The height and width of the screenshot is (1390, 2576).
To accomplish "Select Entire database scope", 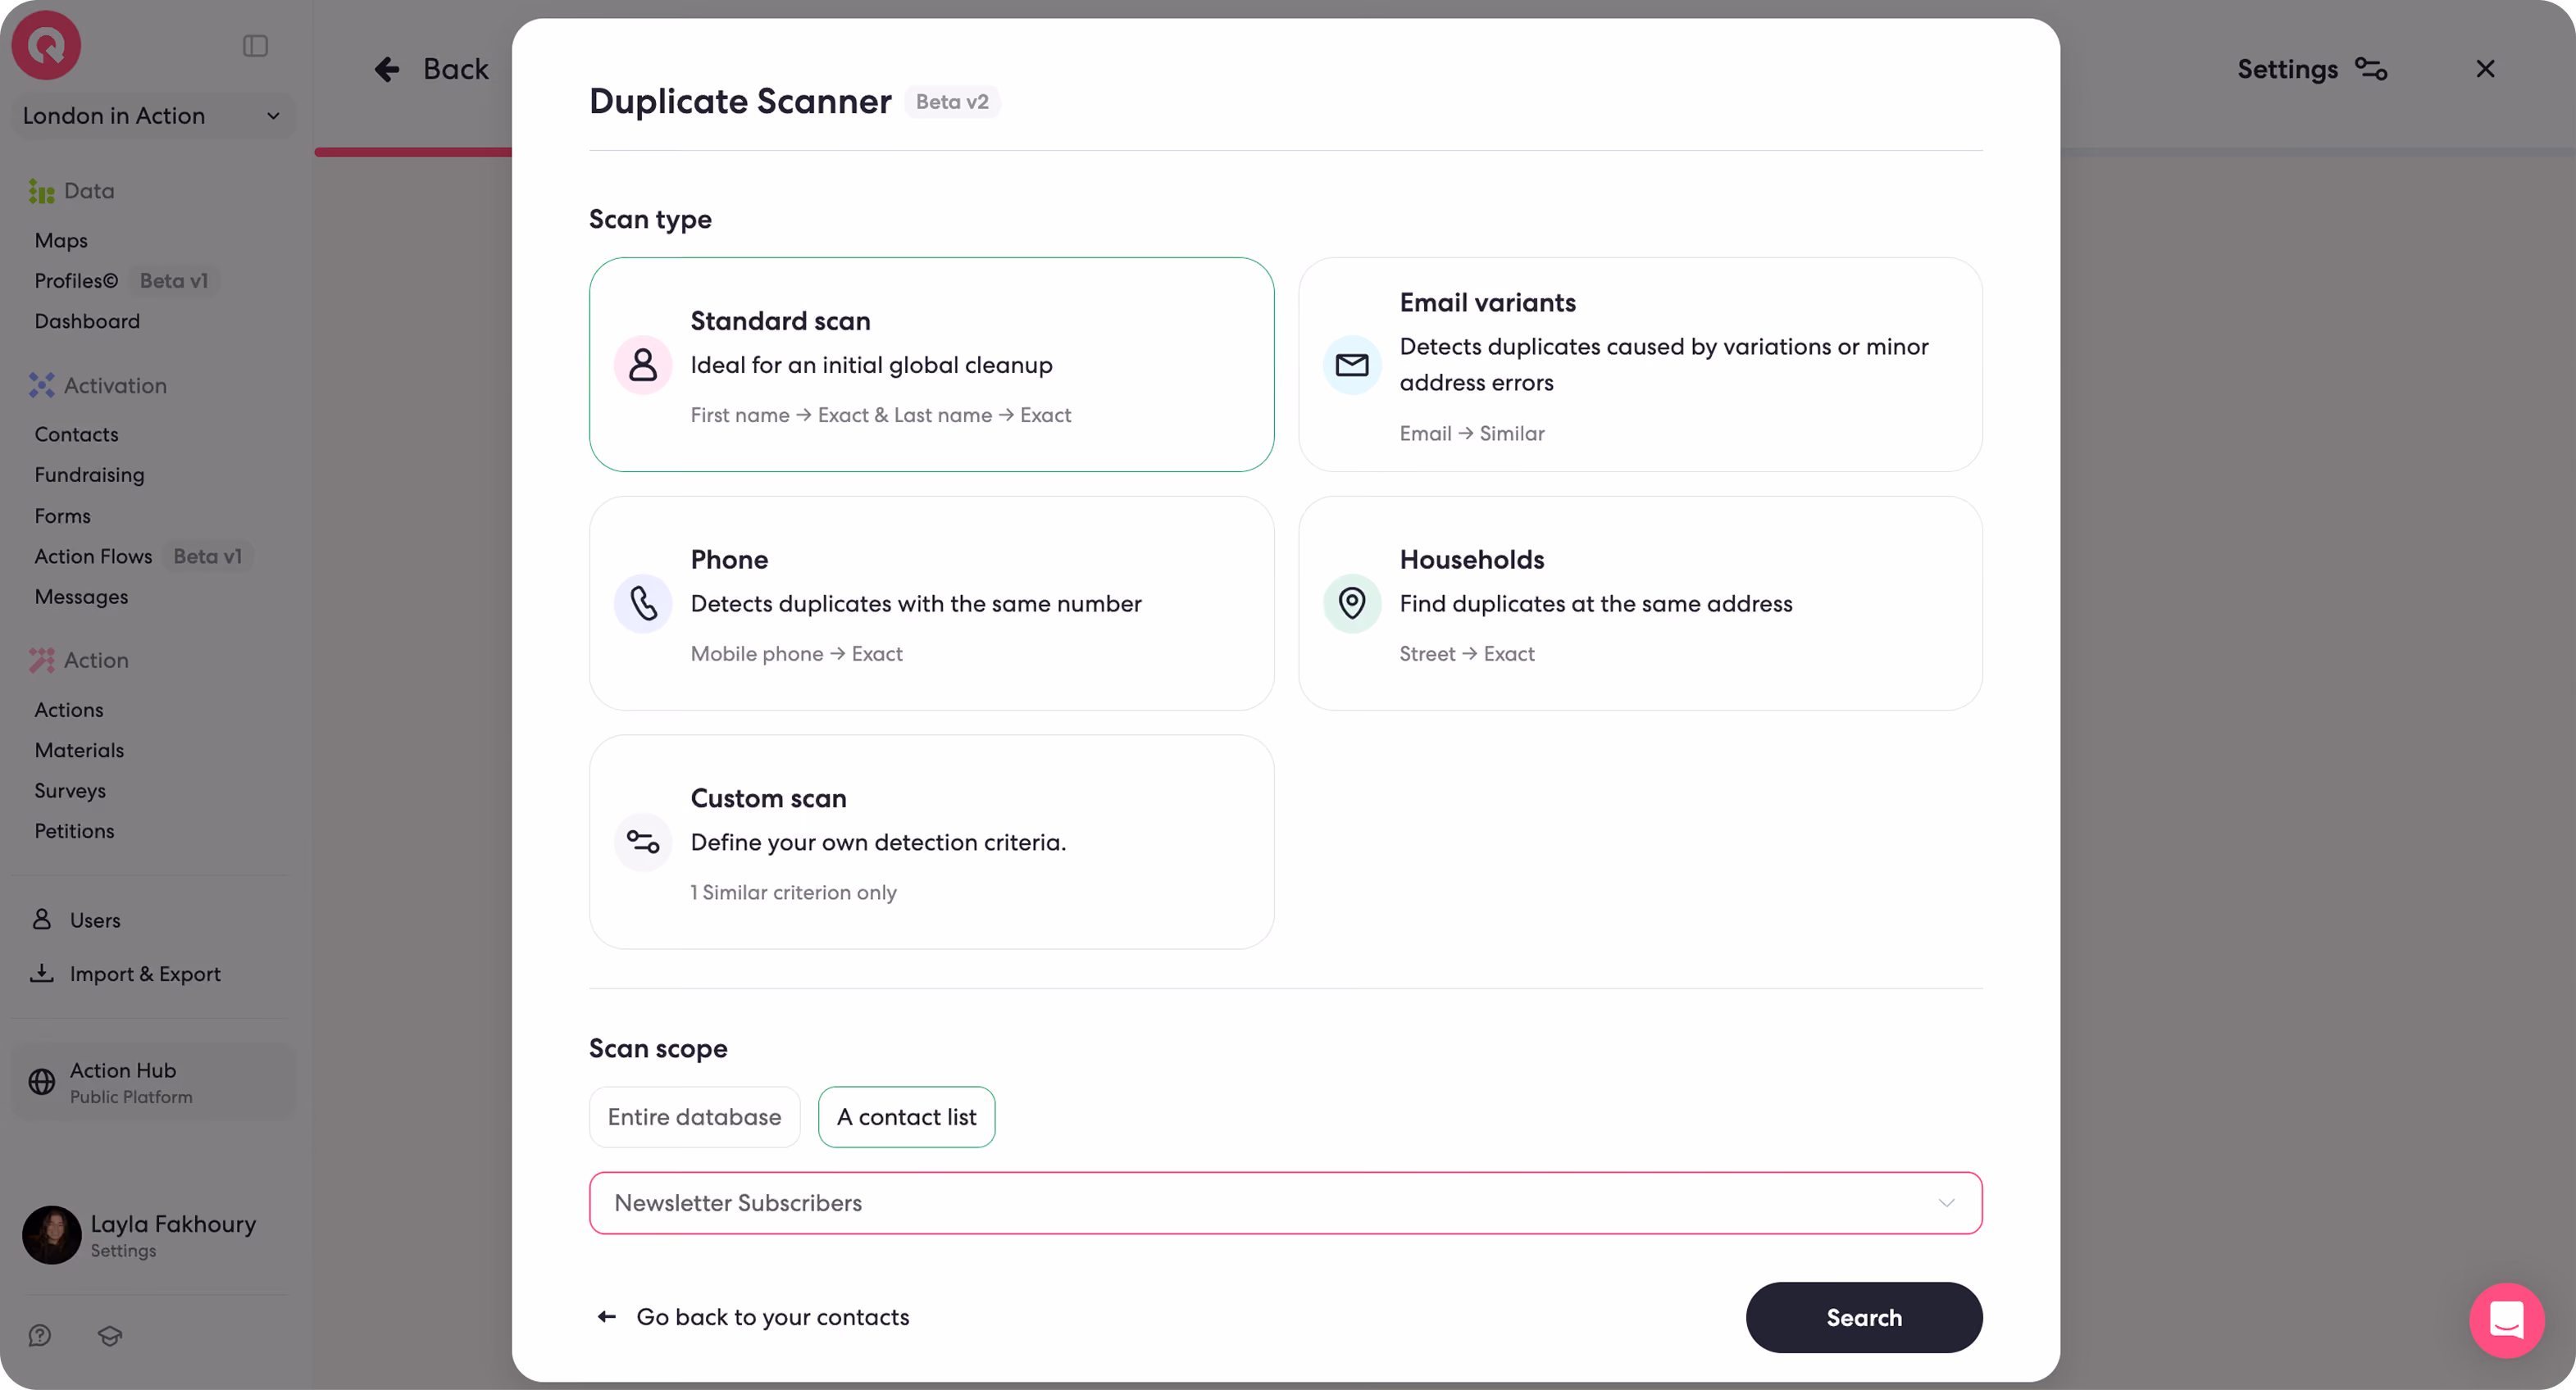I will 694,1117.
